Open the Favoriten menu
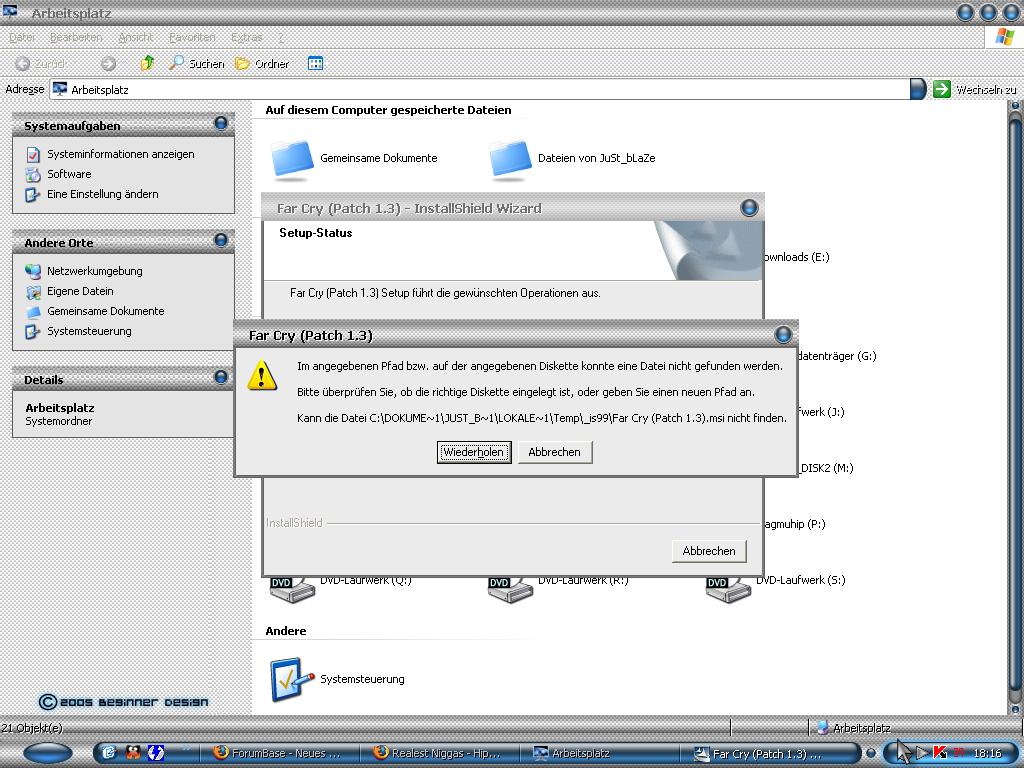Viewport: 1024px width, 768px height. tap(191, 37)
